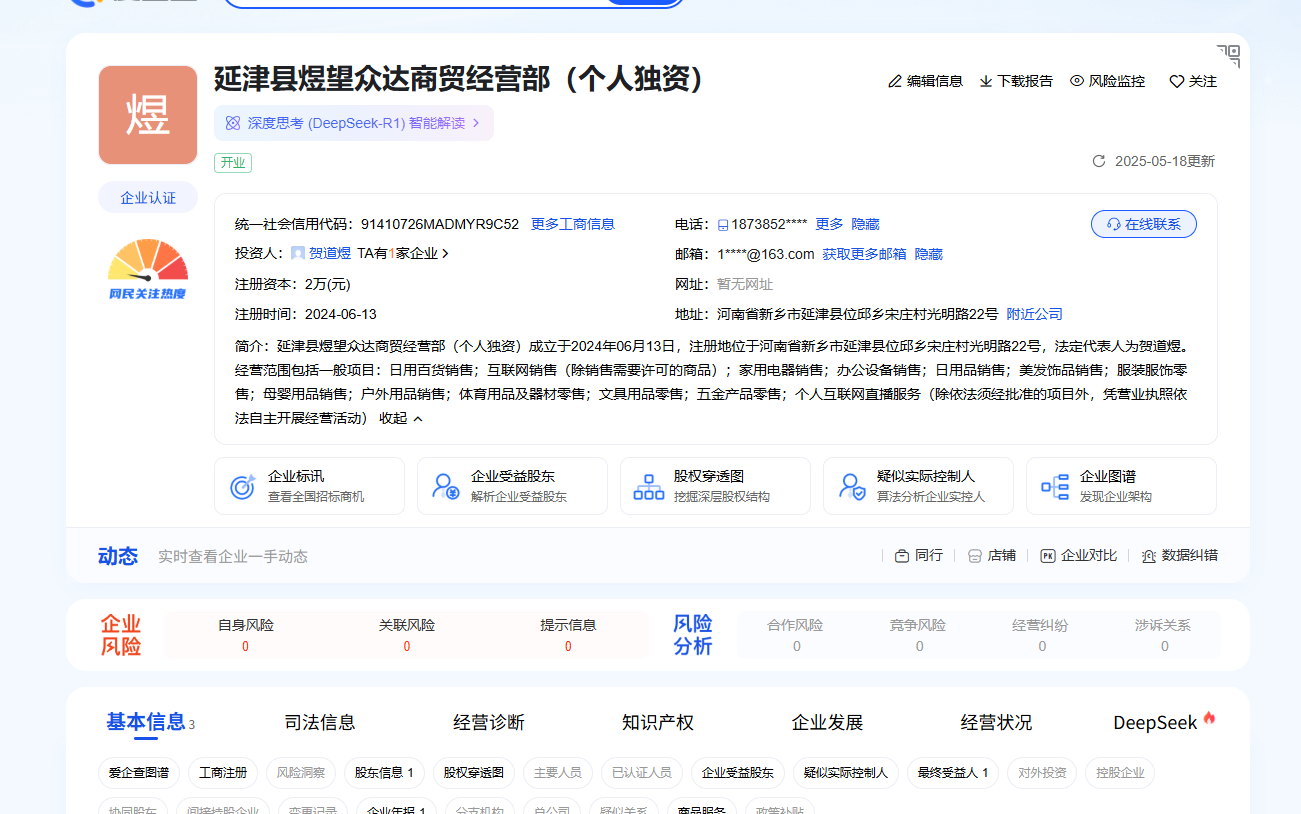Click the 数据纠错 data correction icon
This screenshot has width=1301, height=814.
point(1150,555)
